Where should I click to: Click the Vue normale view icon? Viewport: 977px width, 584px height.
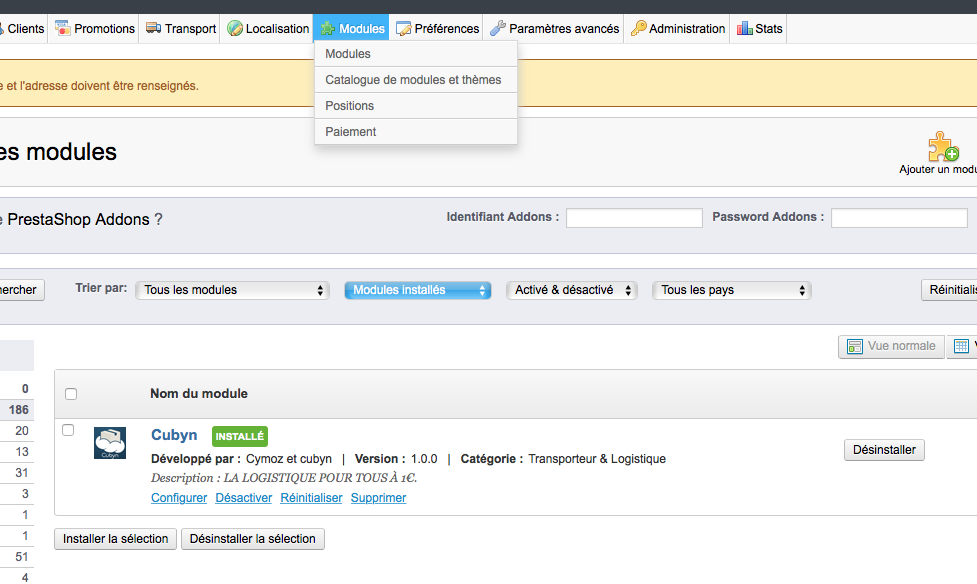pos(855,346)
